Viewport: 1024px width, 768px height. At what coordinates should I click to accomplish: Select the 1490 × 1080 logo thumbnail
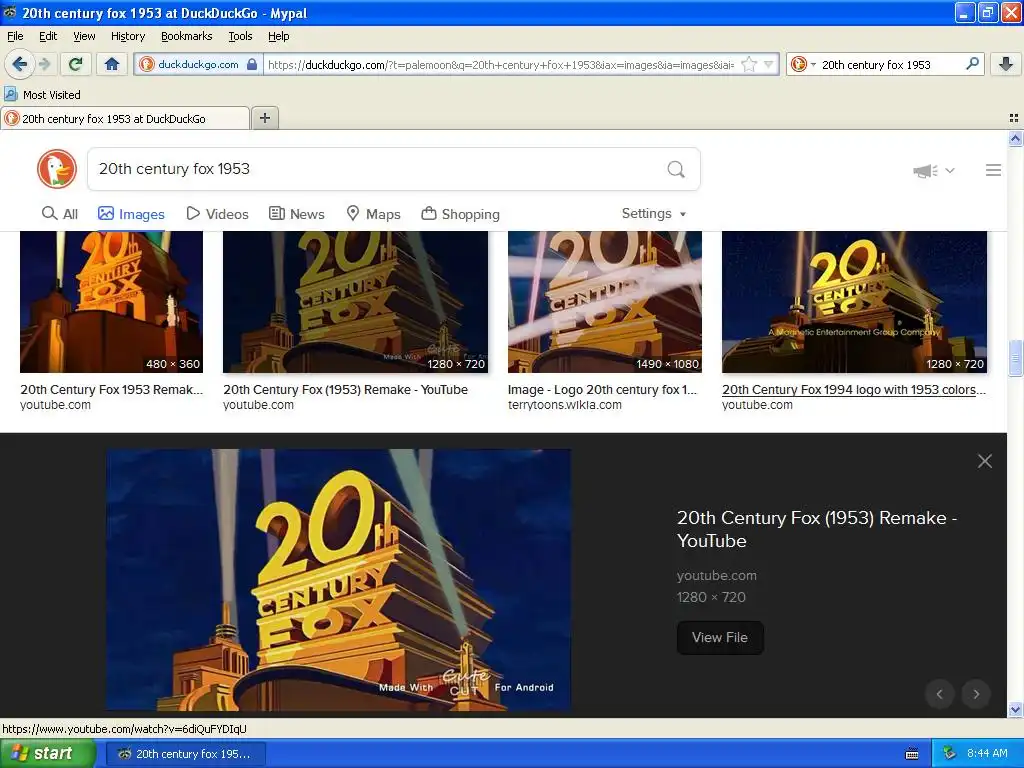(x=605, y=302)
